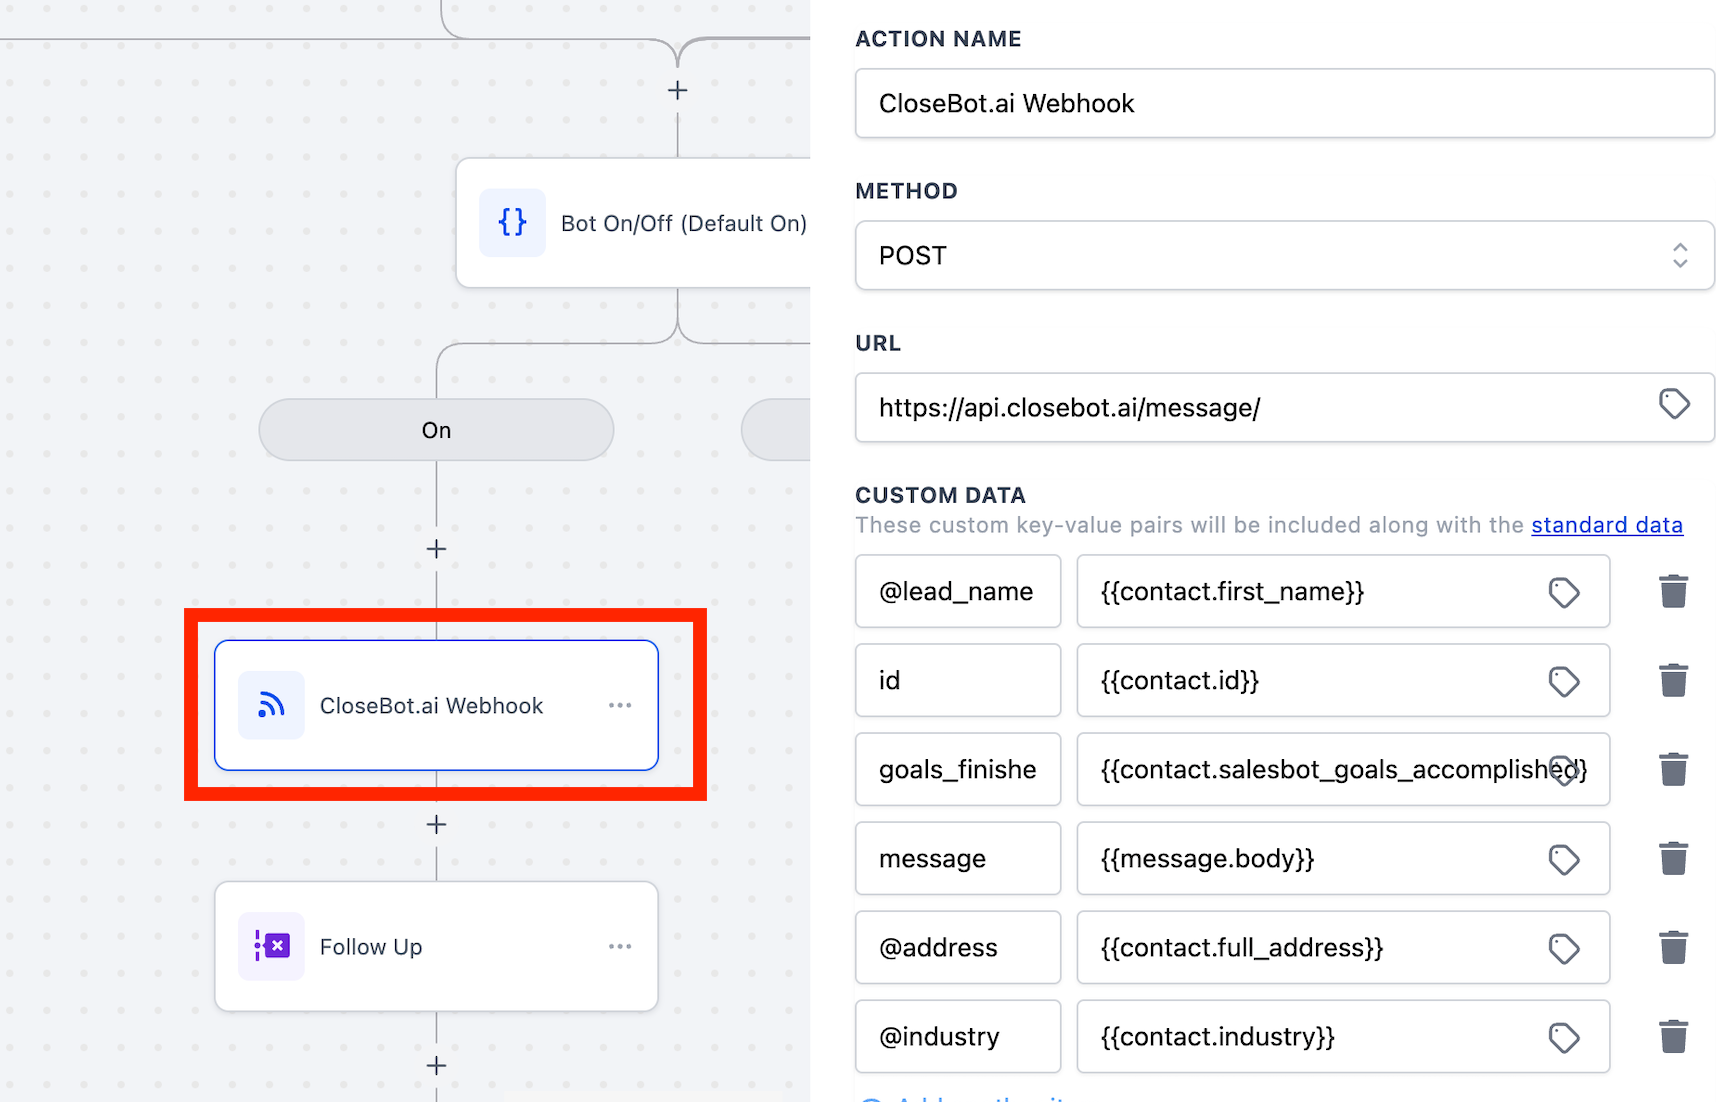Open the Method dropdown showing POST
This screenshot has height=1102, width=1716.
1284,256
